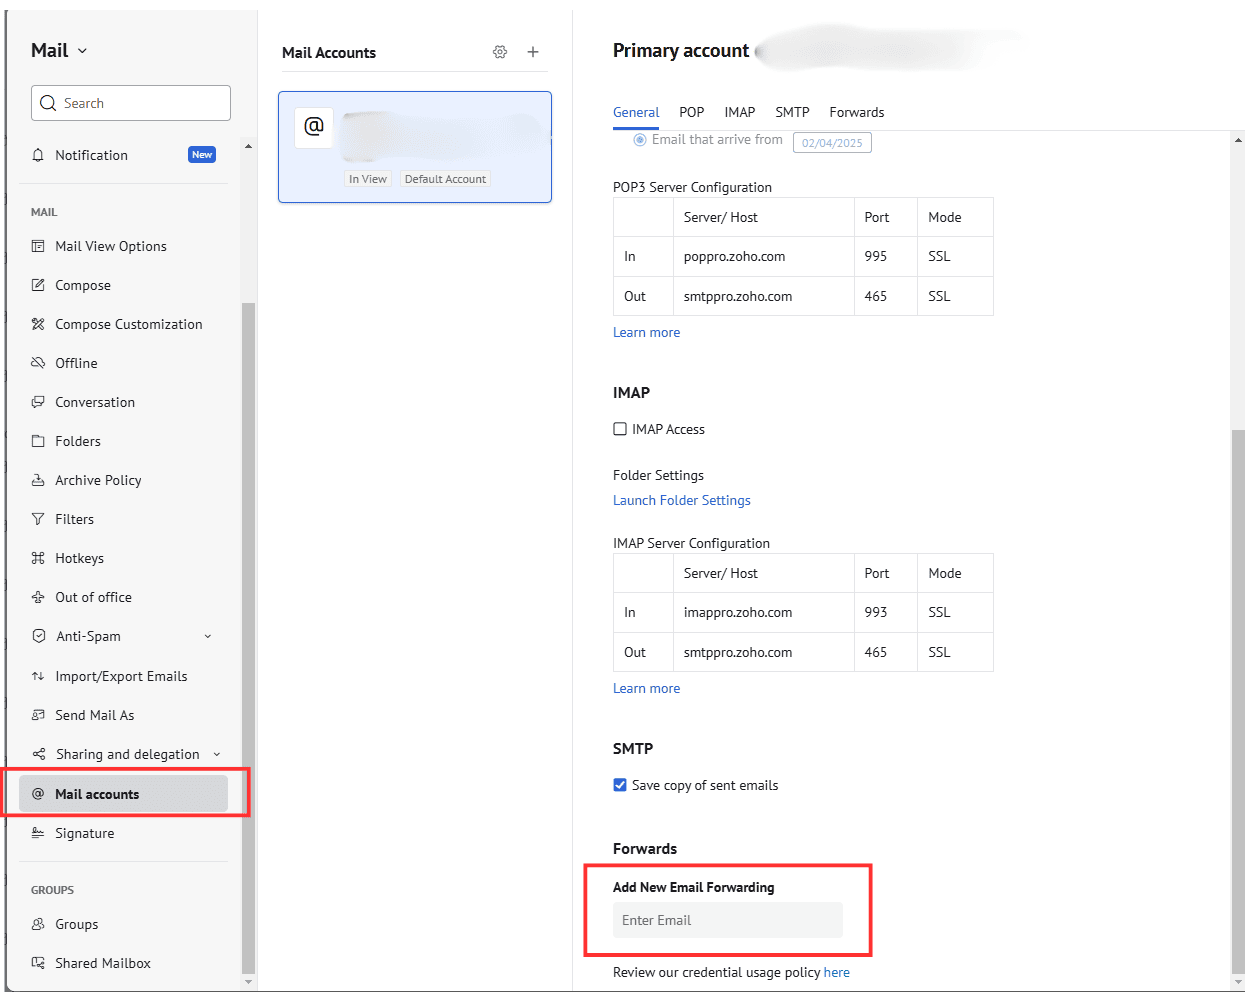
Task: Select Email that arrive from radio button
Action: point(640,140)
